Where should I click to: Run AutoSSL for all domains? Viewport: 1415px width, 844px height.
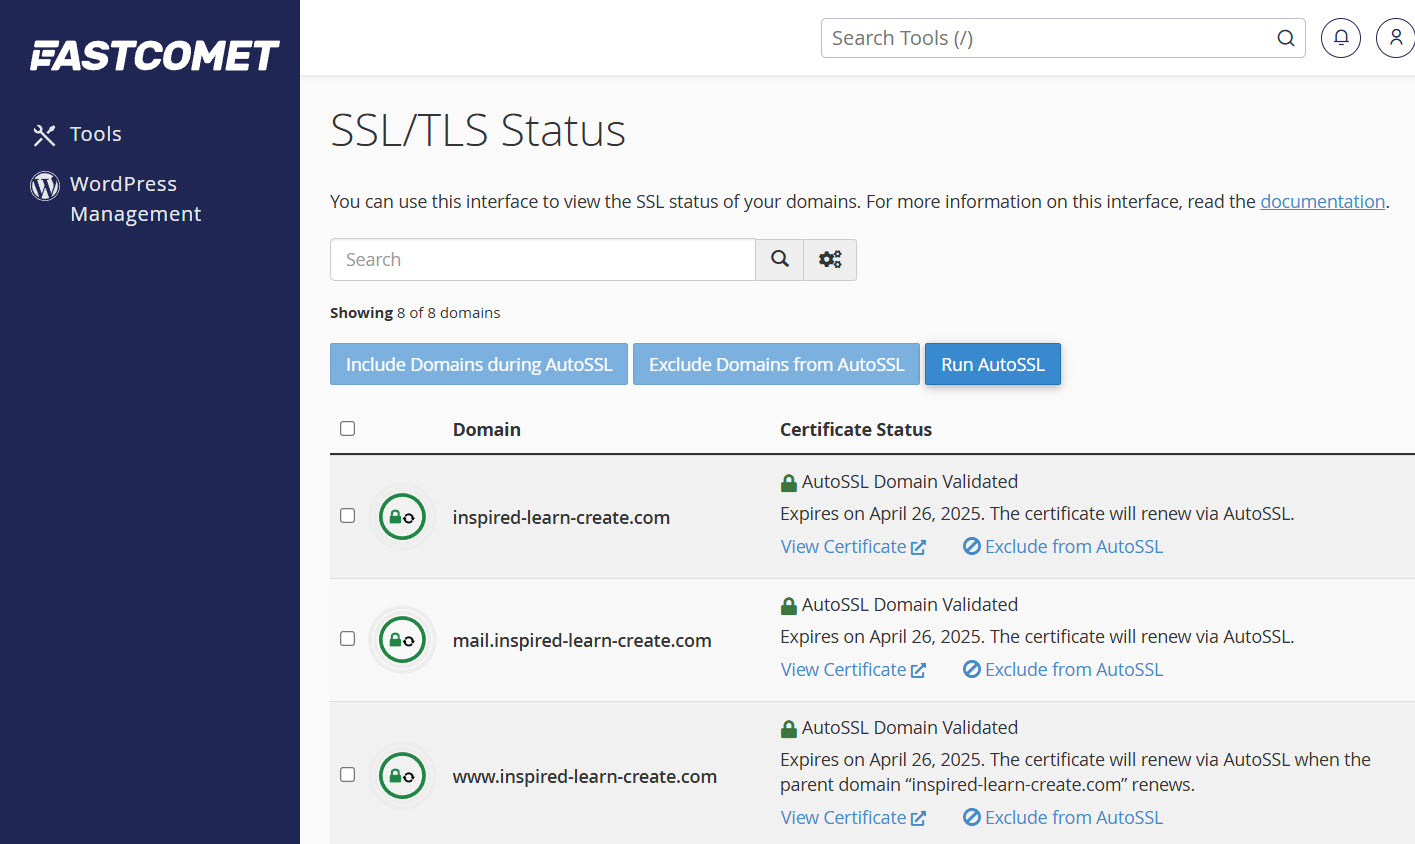992,364
